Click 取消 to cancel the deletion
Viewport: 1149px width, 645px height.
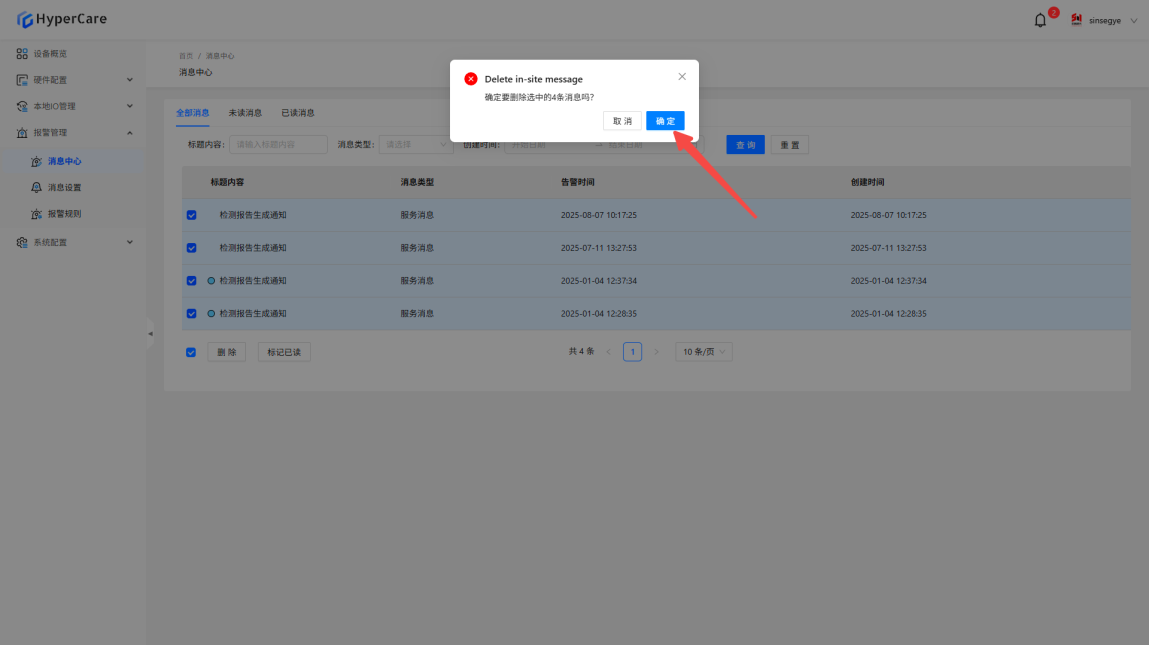622,121
